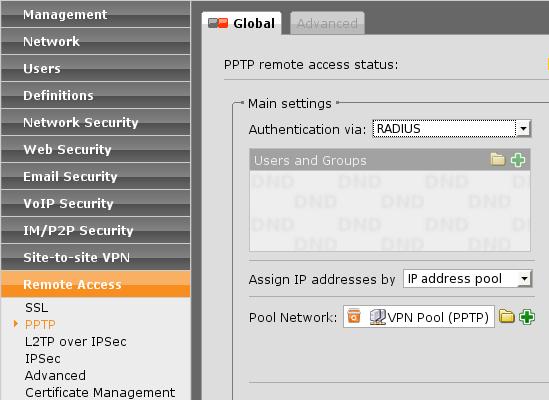Open the SSL remote access page
The height and width of the screenshot is (400, 549).
click(x=36, y=308)
